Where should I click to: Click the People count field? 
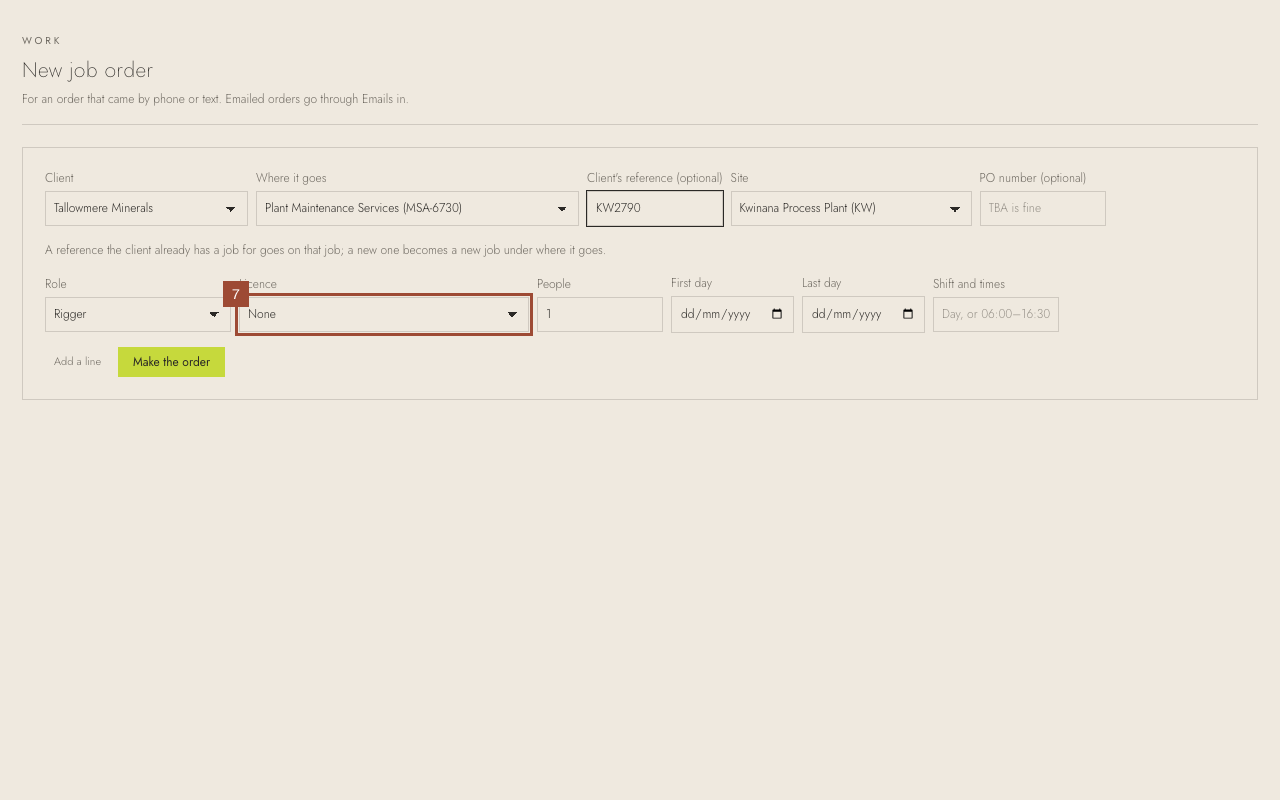(600, 314)
